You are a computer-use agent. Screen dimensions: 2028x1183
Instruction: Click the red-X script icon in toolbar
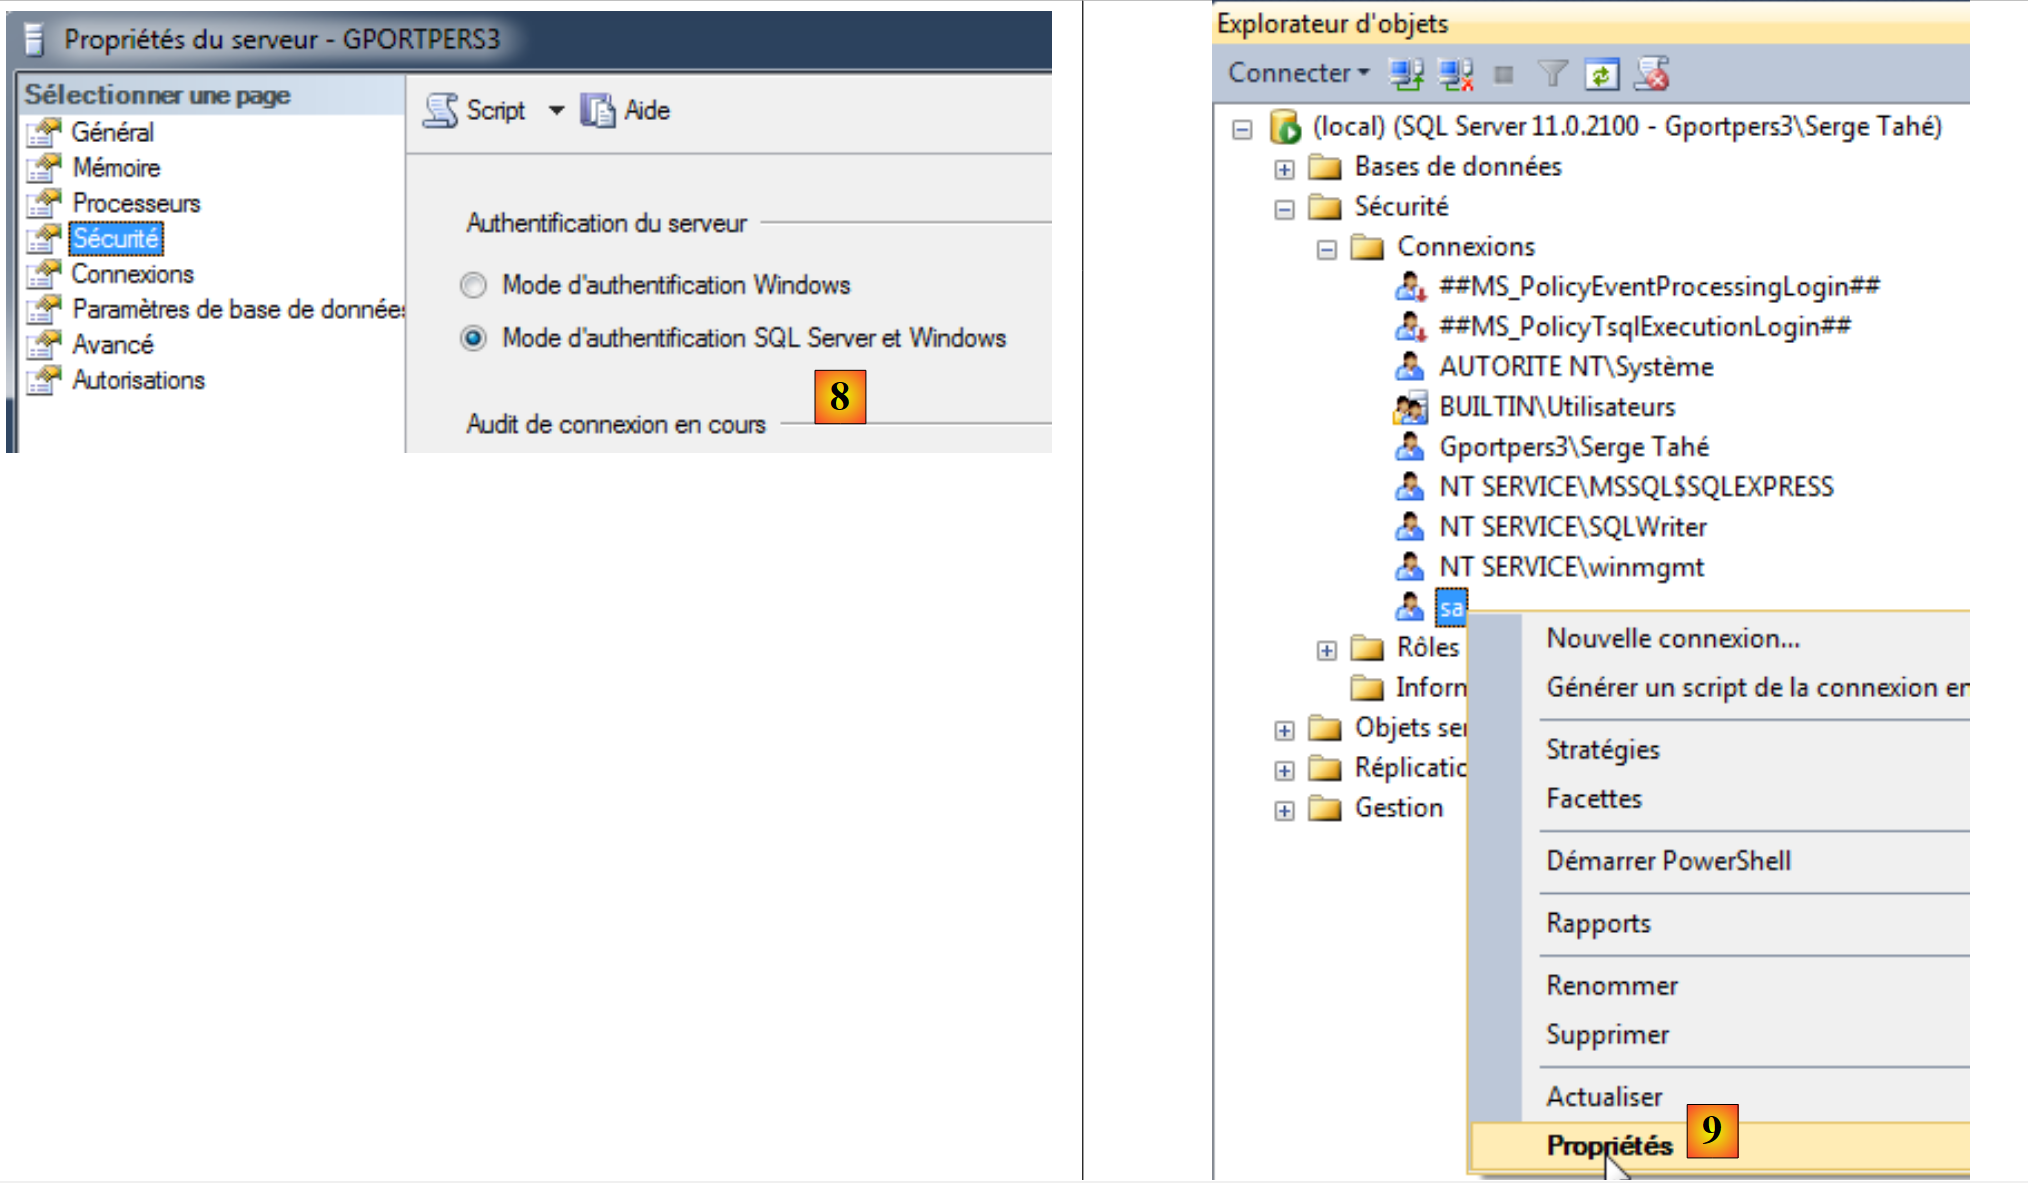(1652, 74)
